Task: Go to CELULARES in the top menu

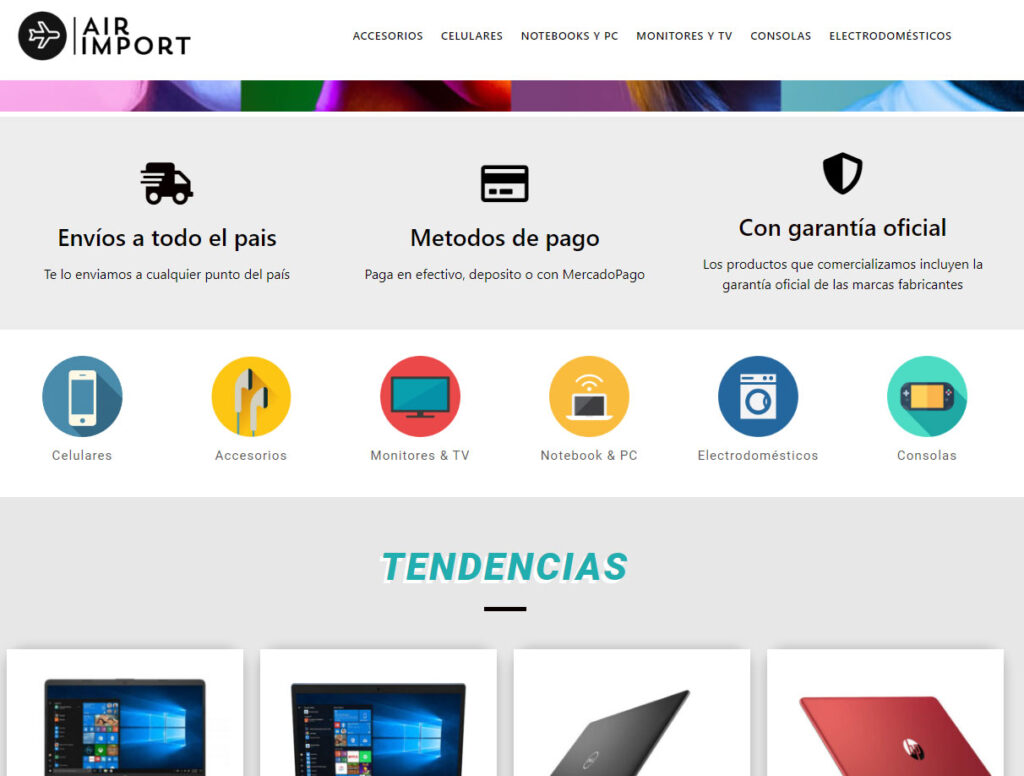Action: (472, 36)
